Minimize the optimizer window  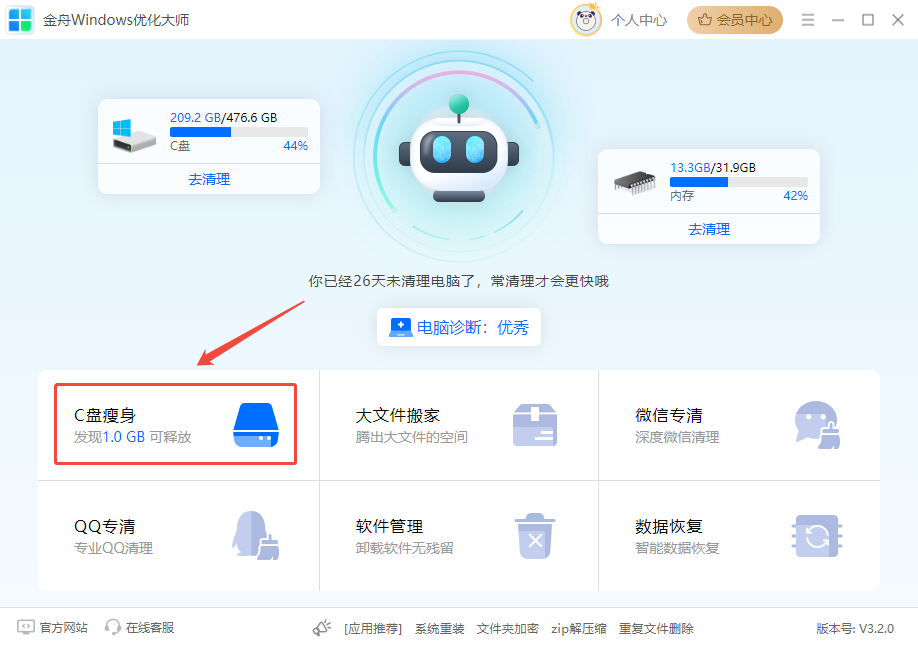click(x=838, y=20)
